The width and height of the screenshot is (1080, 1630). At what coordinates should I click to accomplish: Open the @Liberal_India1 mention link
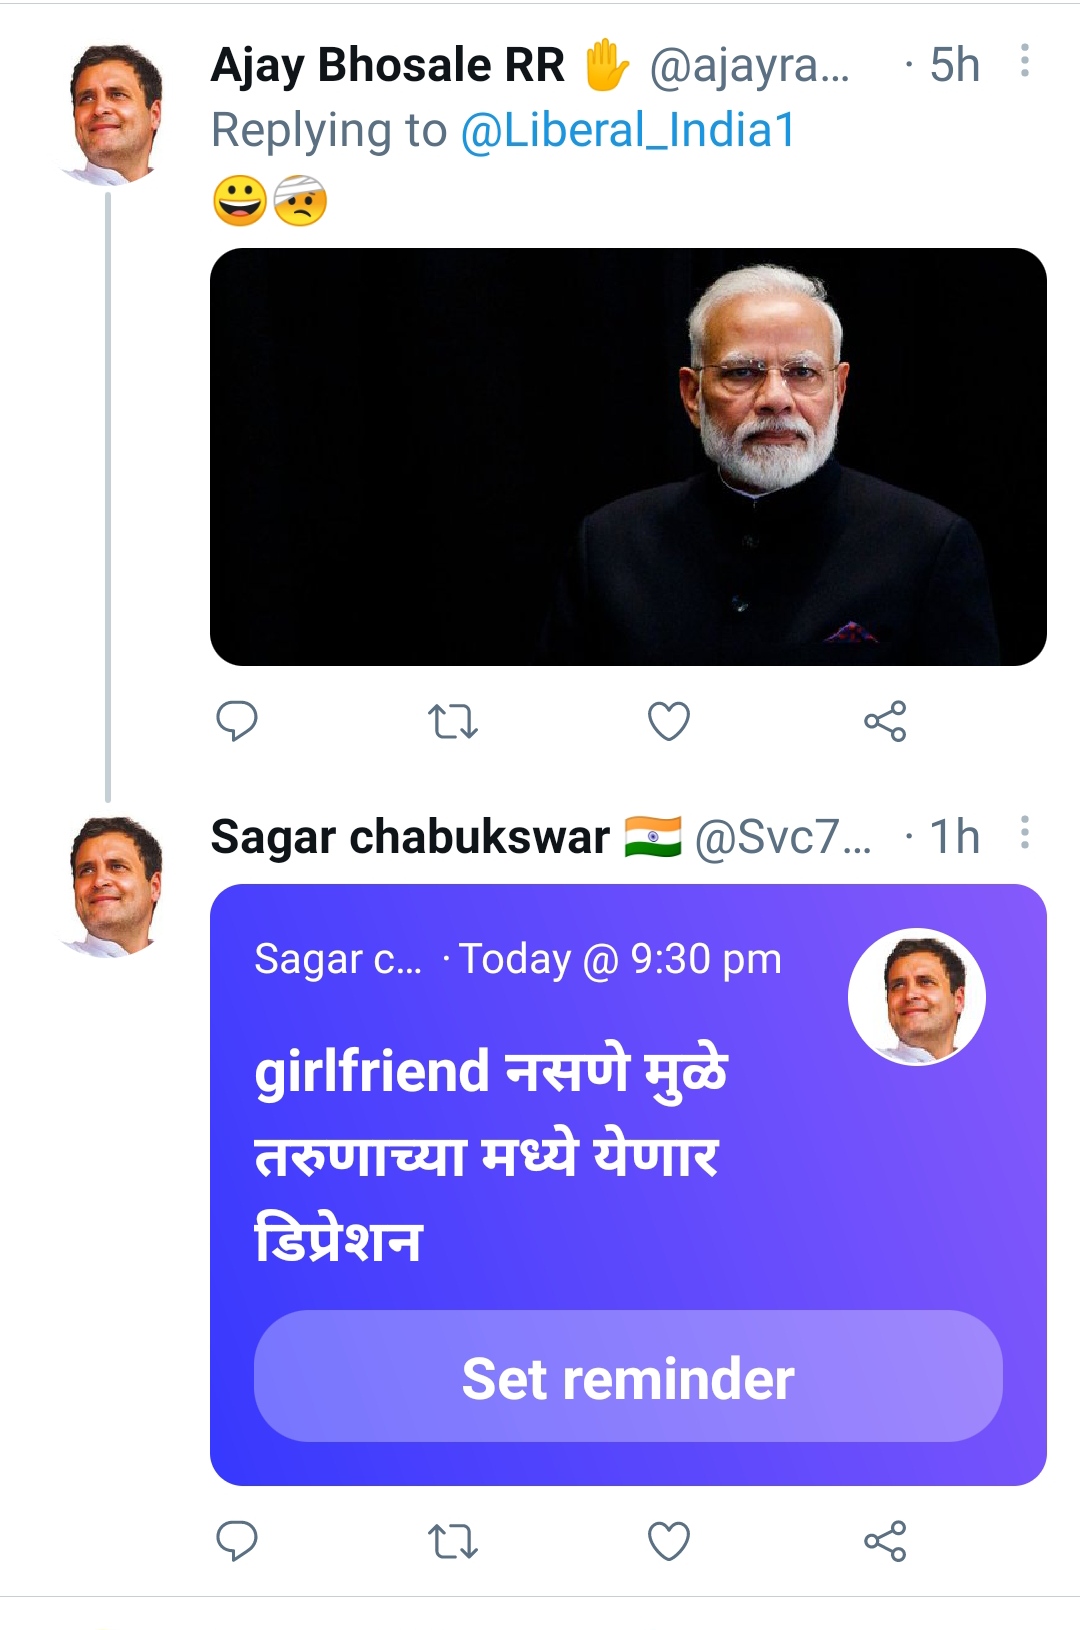[x=628, y=130]
